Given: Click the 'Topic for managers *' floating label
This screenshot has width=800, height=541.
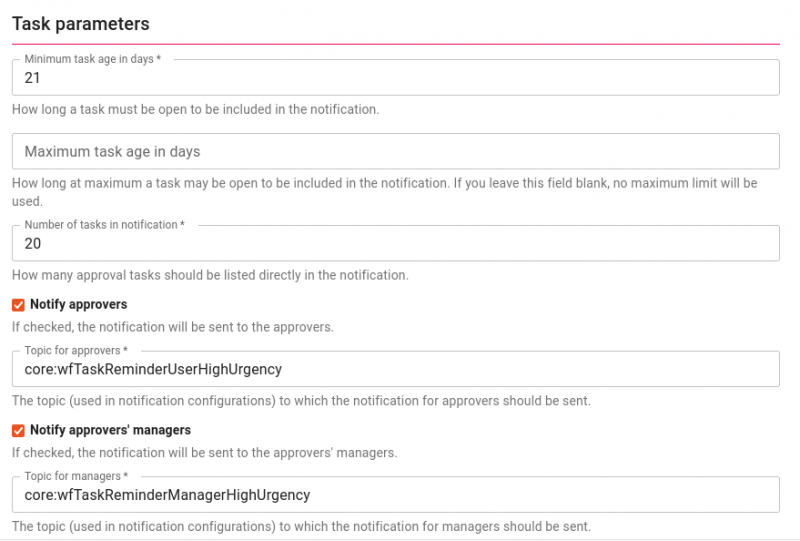Looking at the screenshot, I should (75, 477).
